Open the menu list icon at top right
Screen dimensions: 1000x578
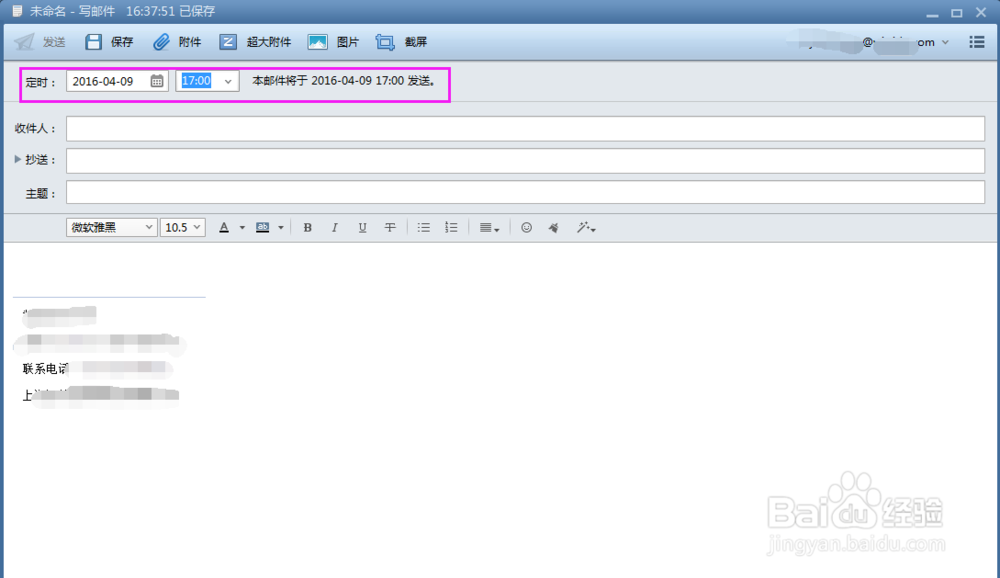coord(977,42)
